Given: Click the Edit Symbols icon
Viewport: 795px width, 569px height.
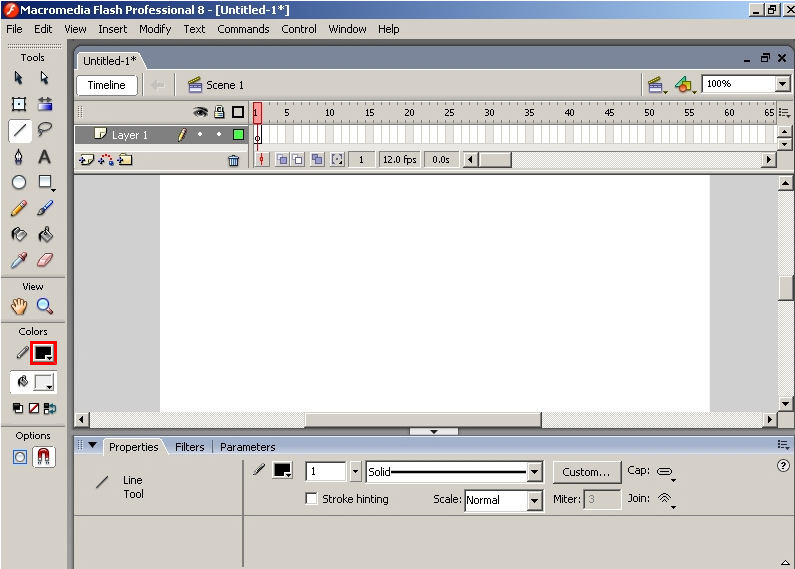Looking at the screenshot, I should [x=684, y=85].
